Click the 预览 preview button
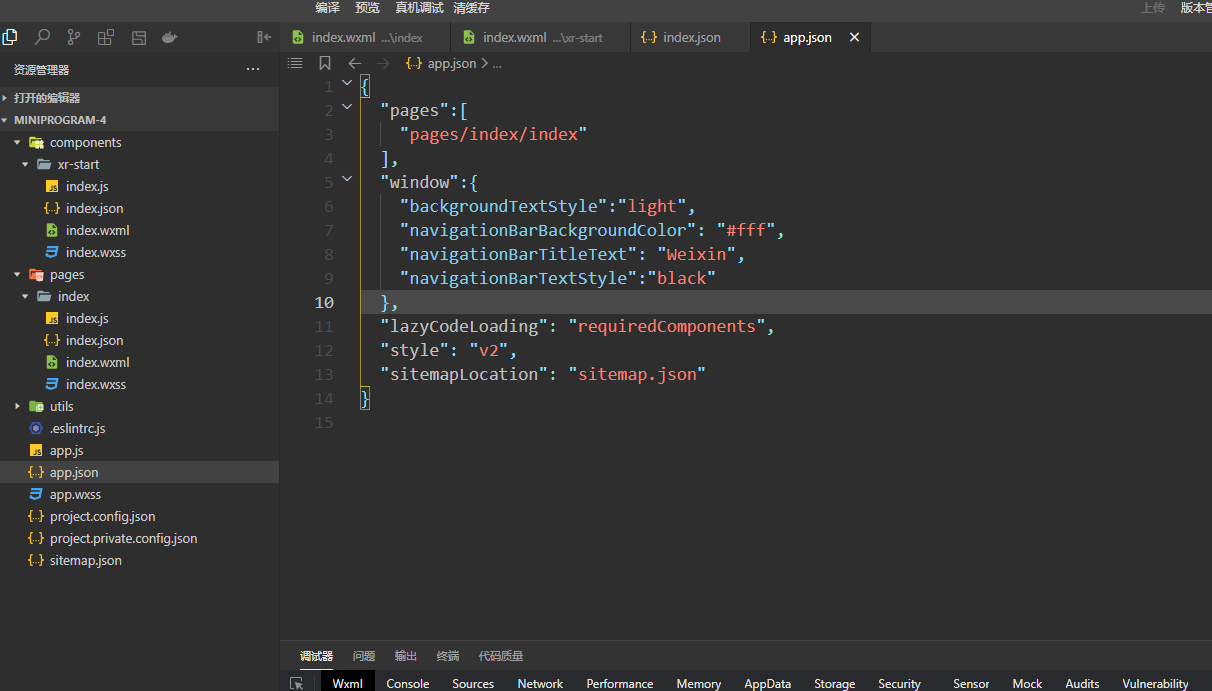The height and width of the screenshot is (691, 1212). click(x=367, y=8)
